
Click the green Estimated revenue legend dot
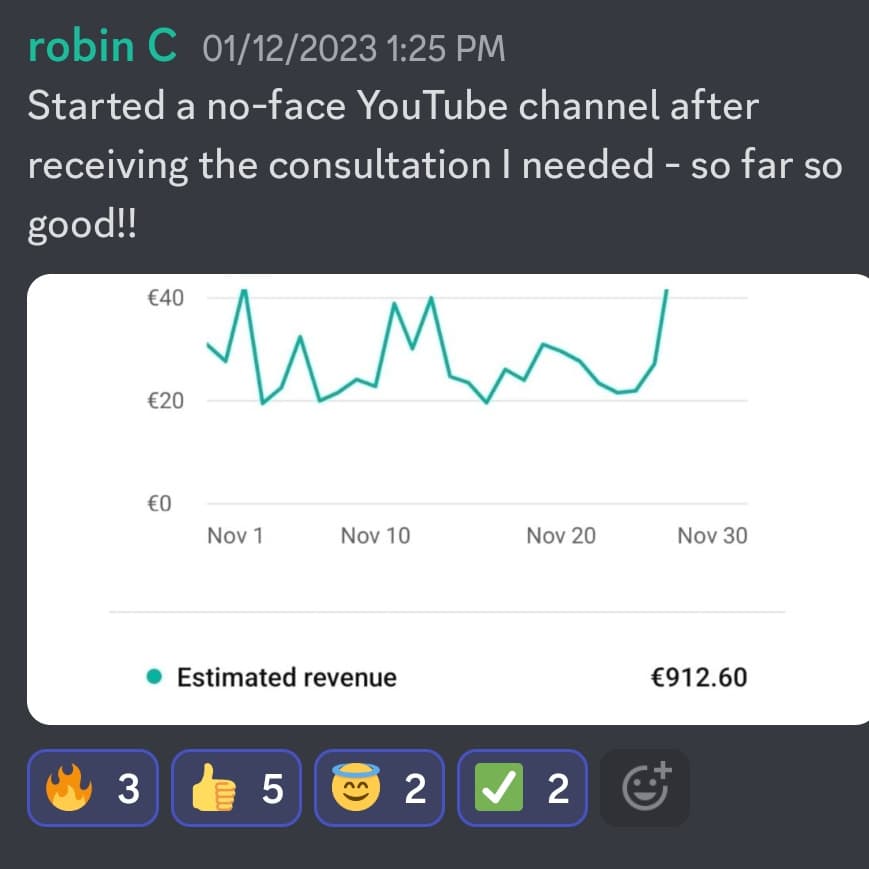pos(154,677)
